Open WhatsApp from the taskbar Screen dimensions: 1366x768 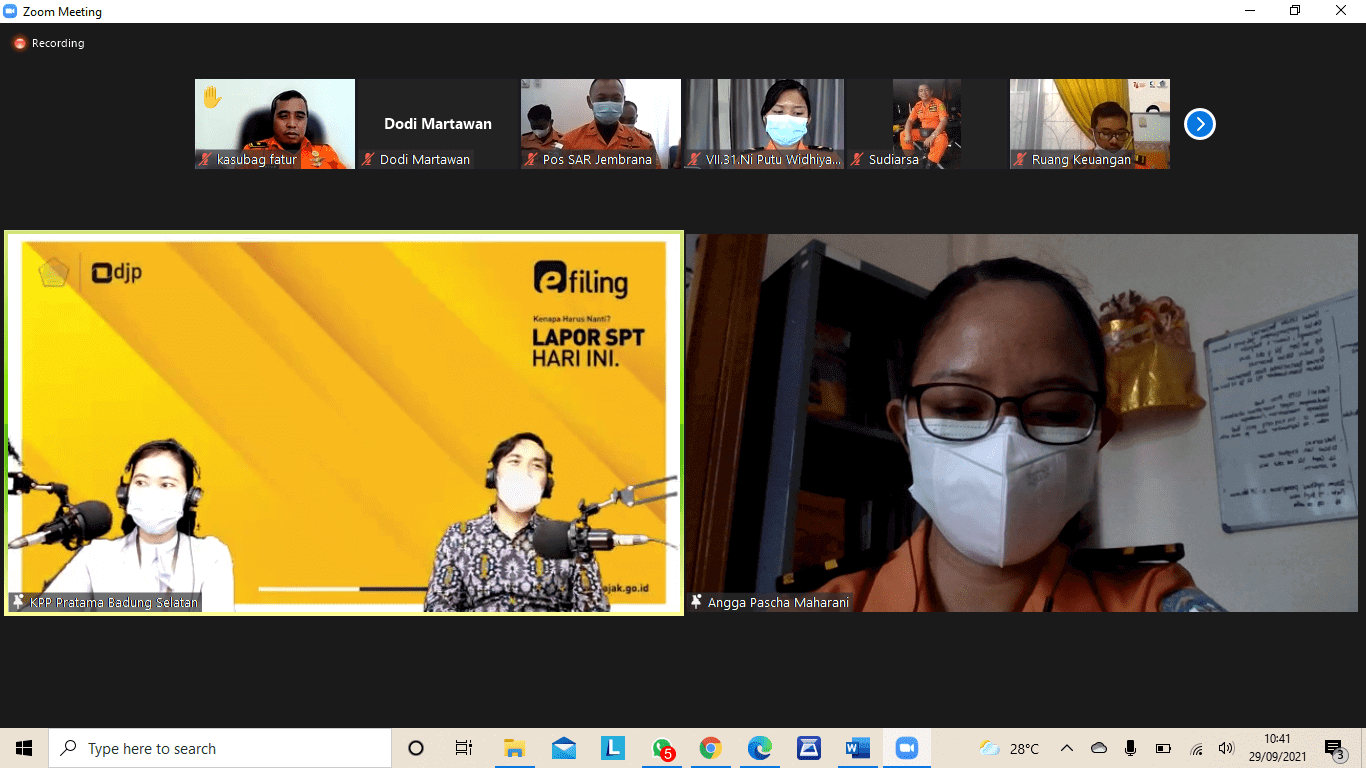click(x=662, y=748)
